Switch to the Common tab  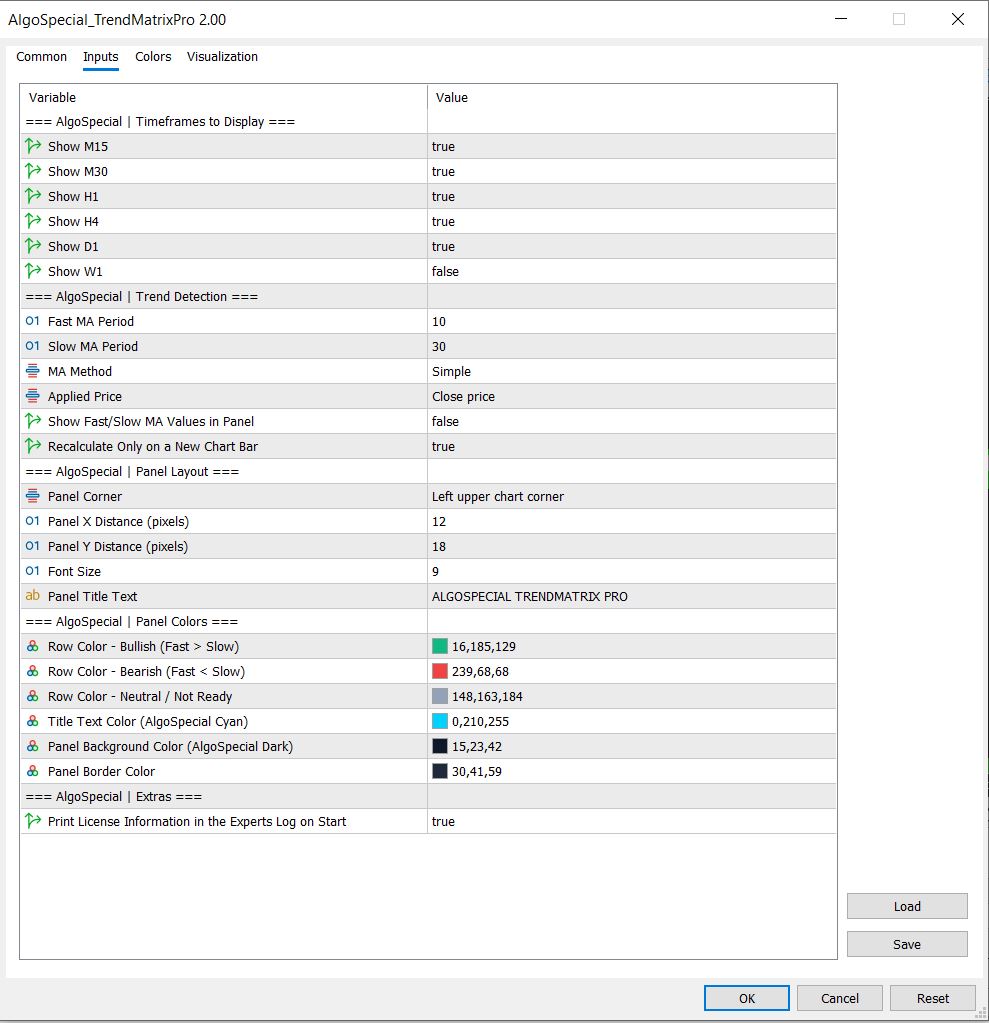[41, 57]
